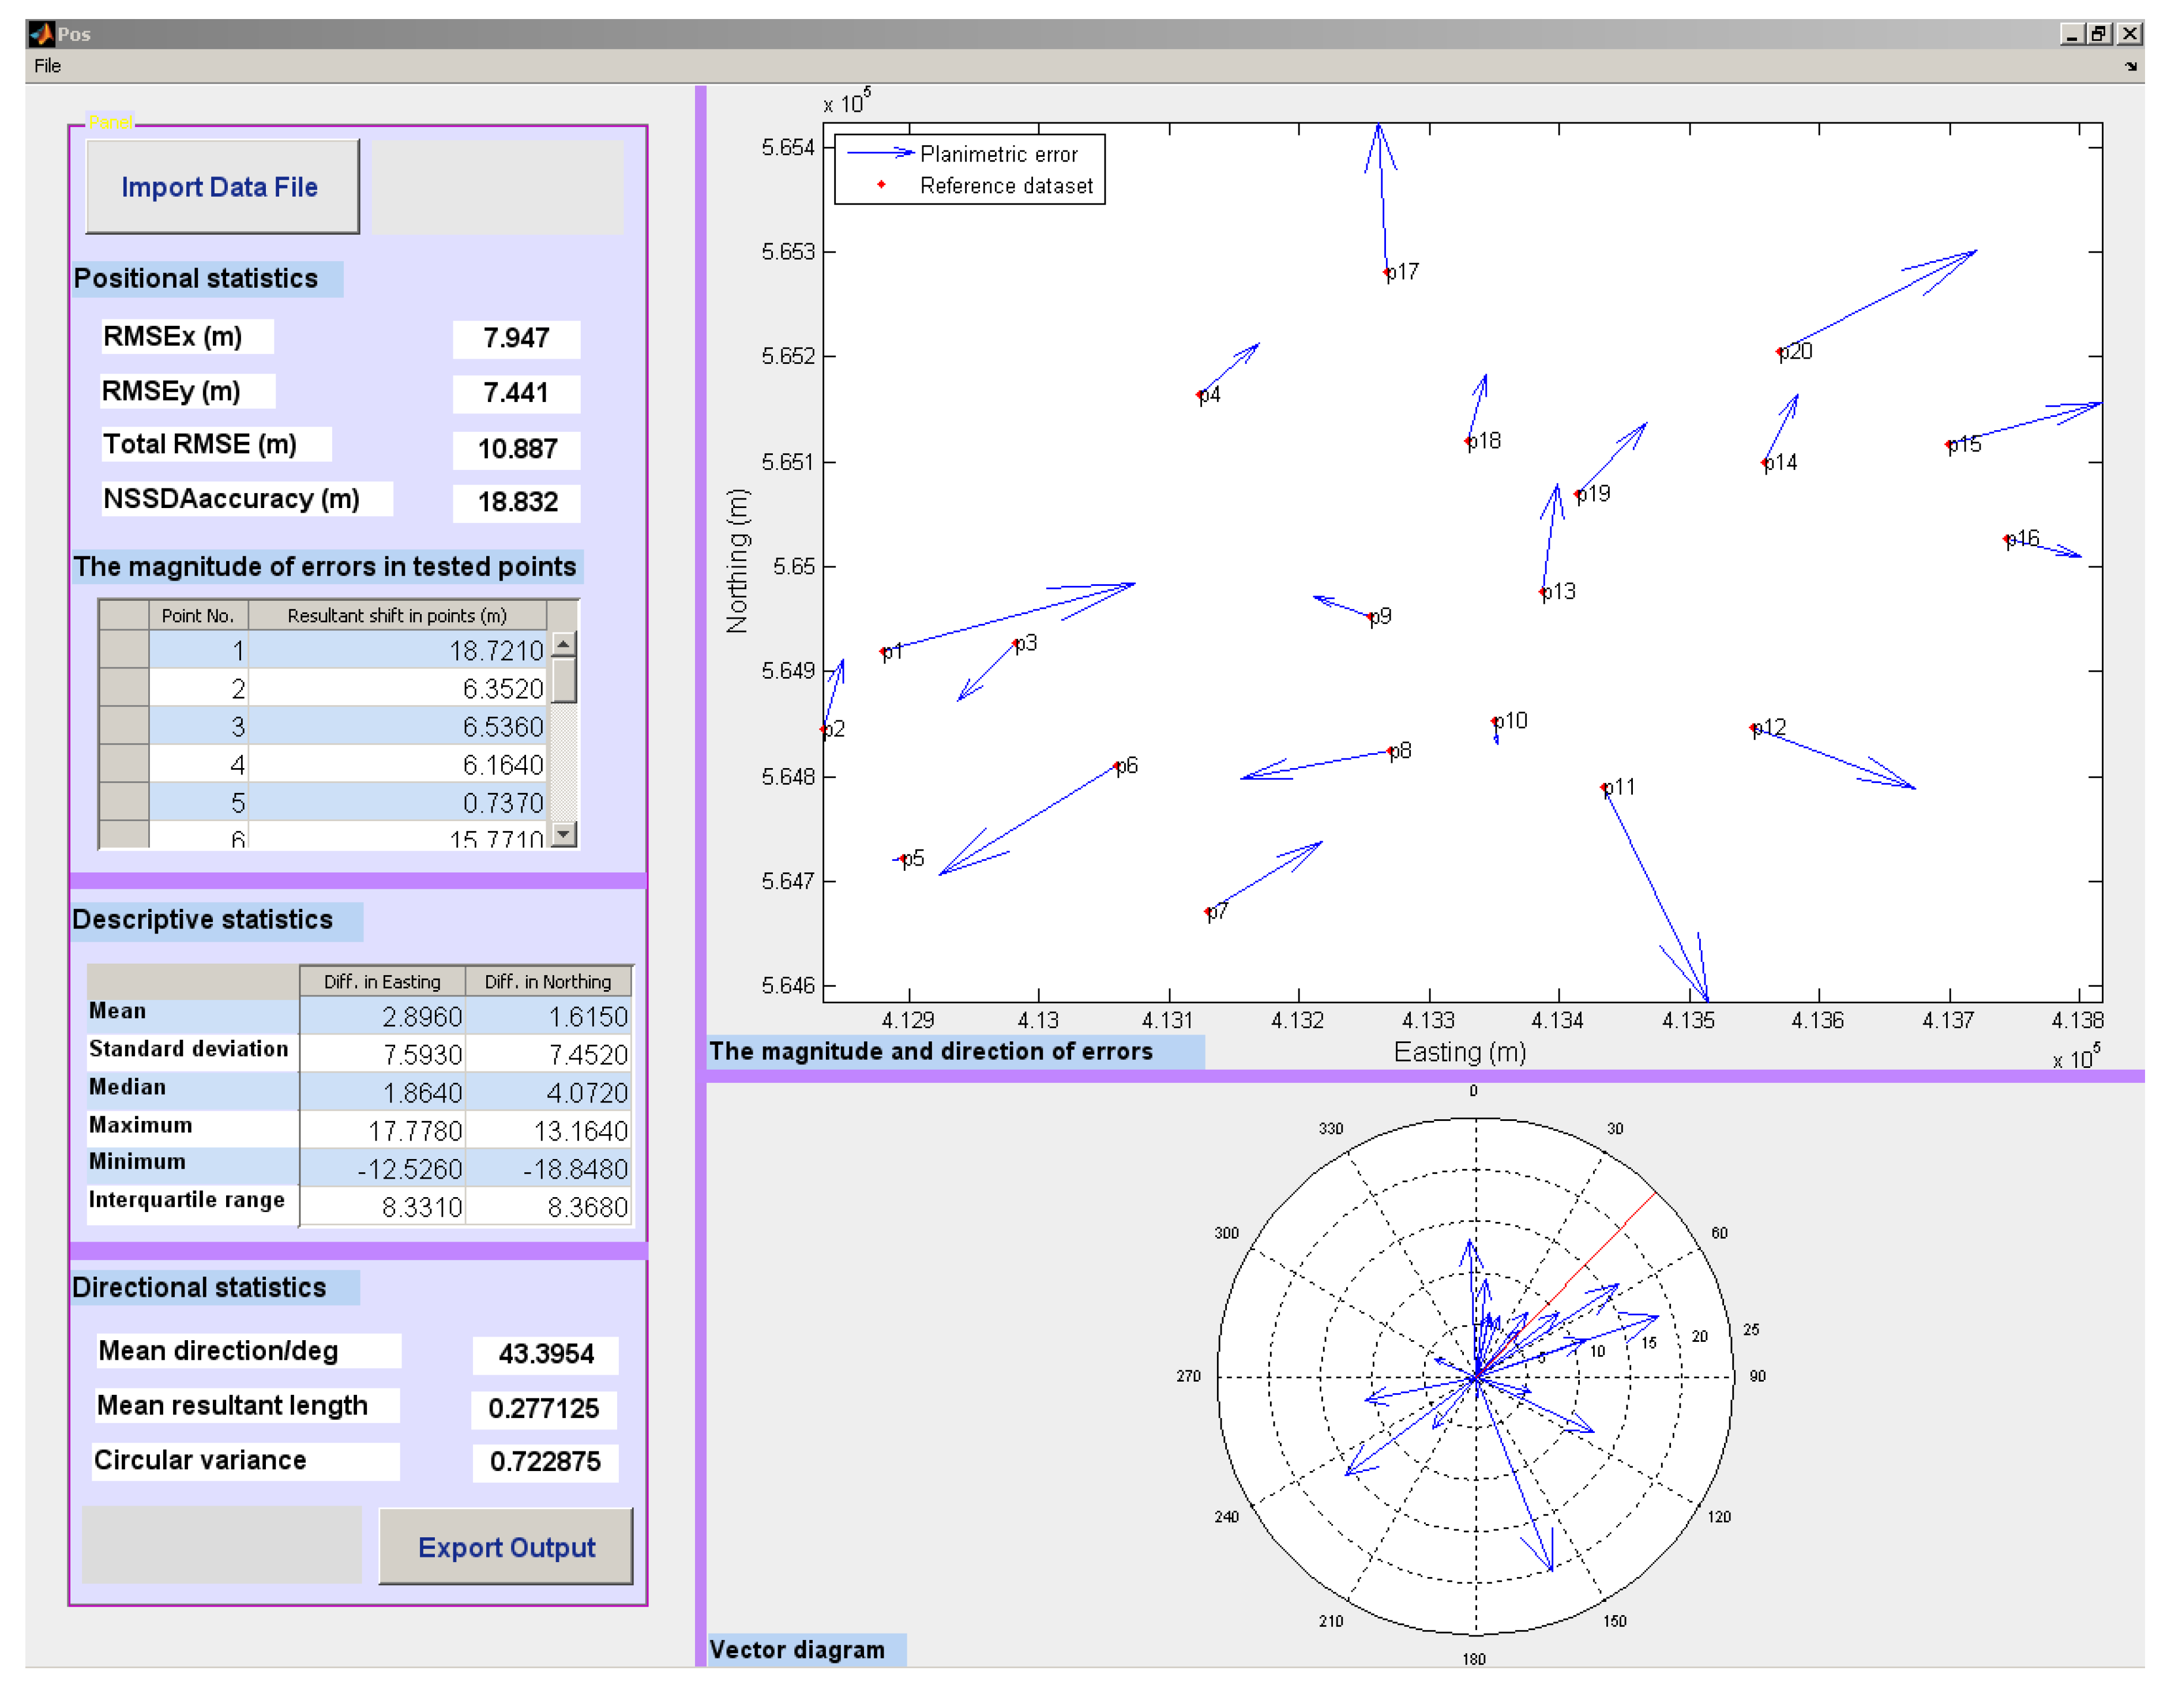Click Circular variance value 0.722875
2171x1708 pixels.
(545, 1462)
